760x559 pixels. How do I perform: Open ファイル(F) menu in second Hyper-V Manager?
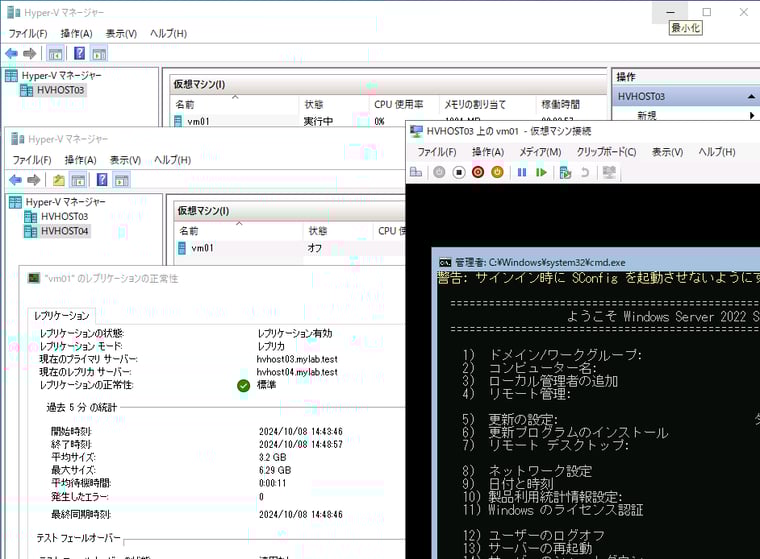click(32, 160)
